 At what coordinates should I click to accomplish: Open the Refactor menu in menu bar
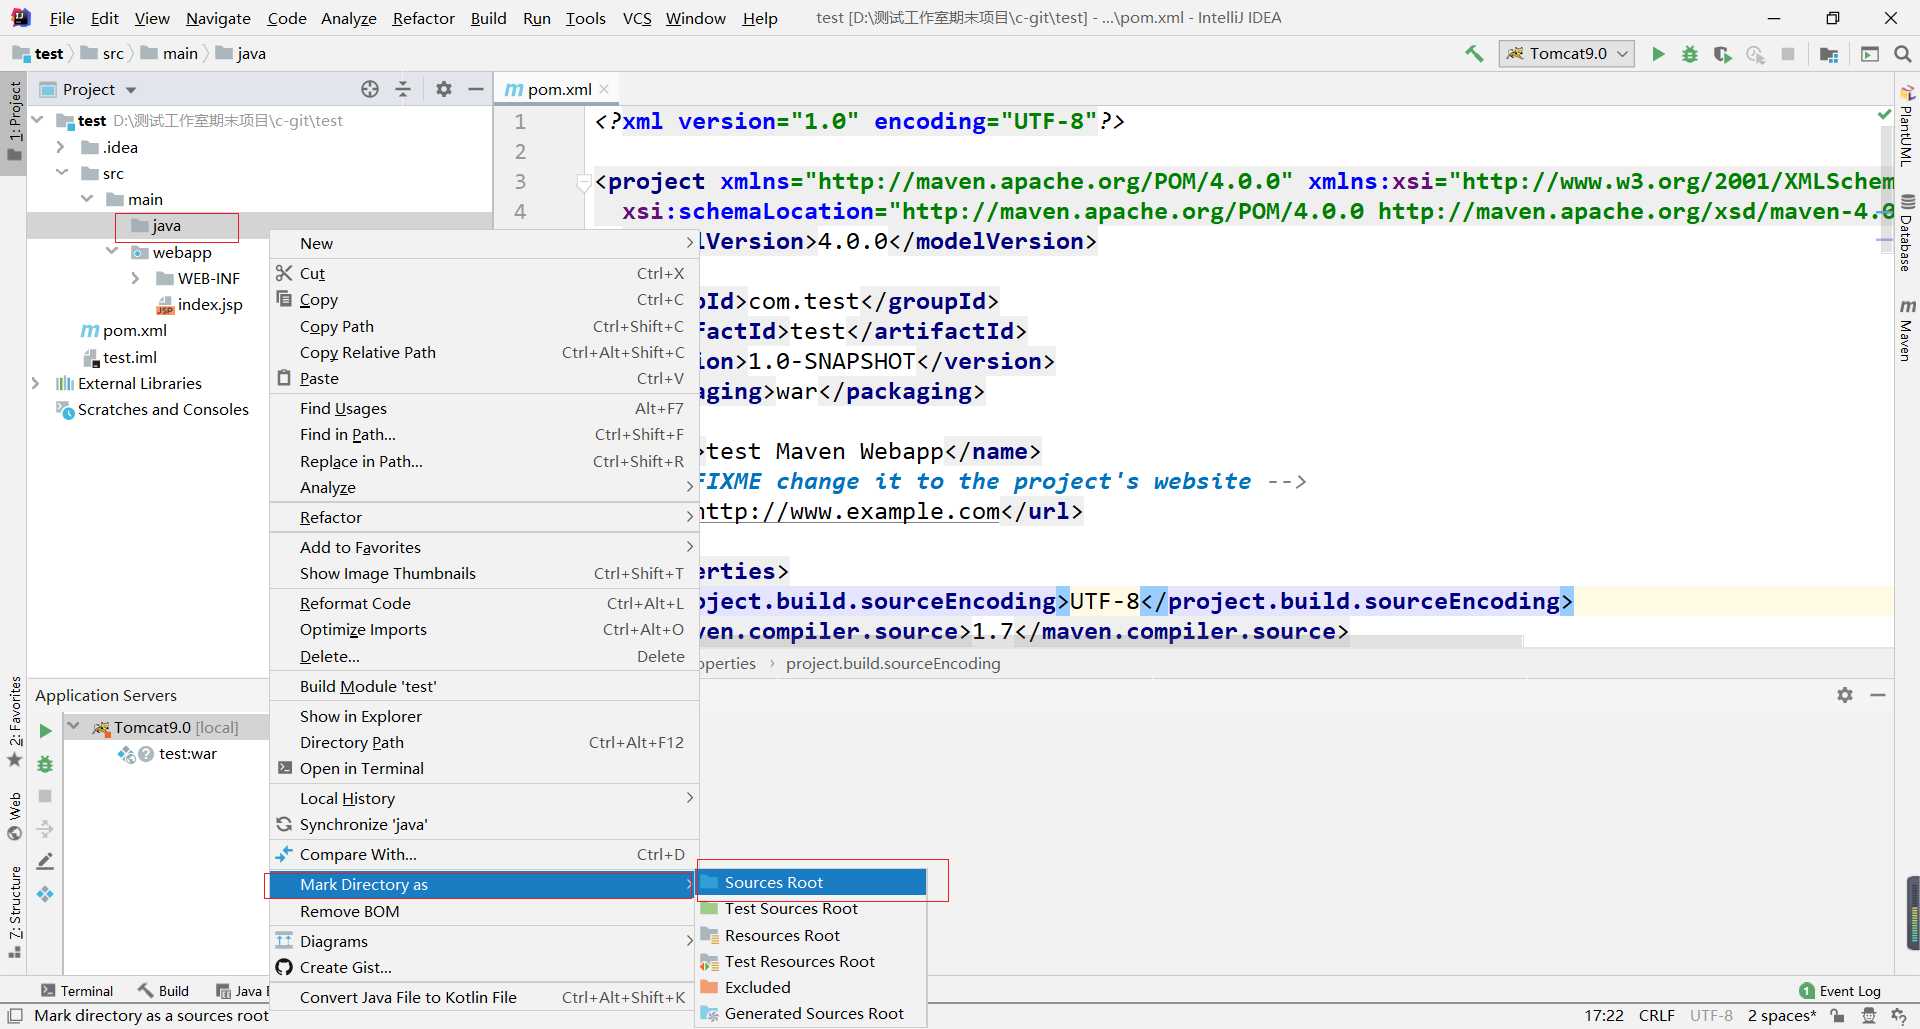(423, 18)
